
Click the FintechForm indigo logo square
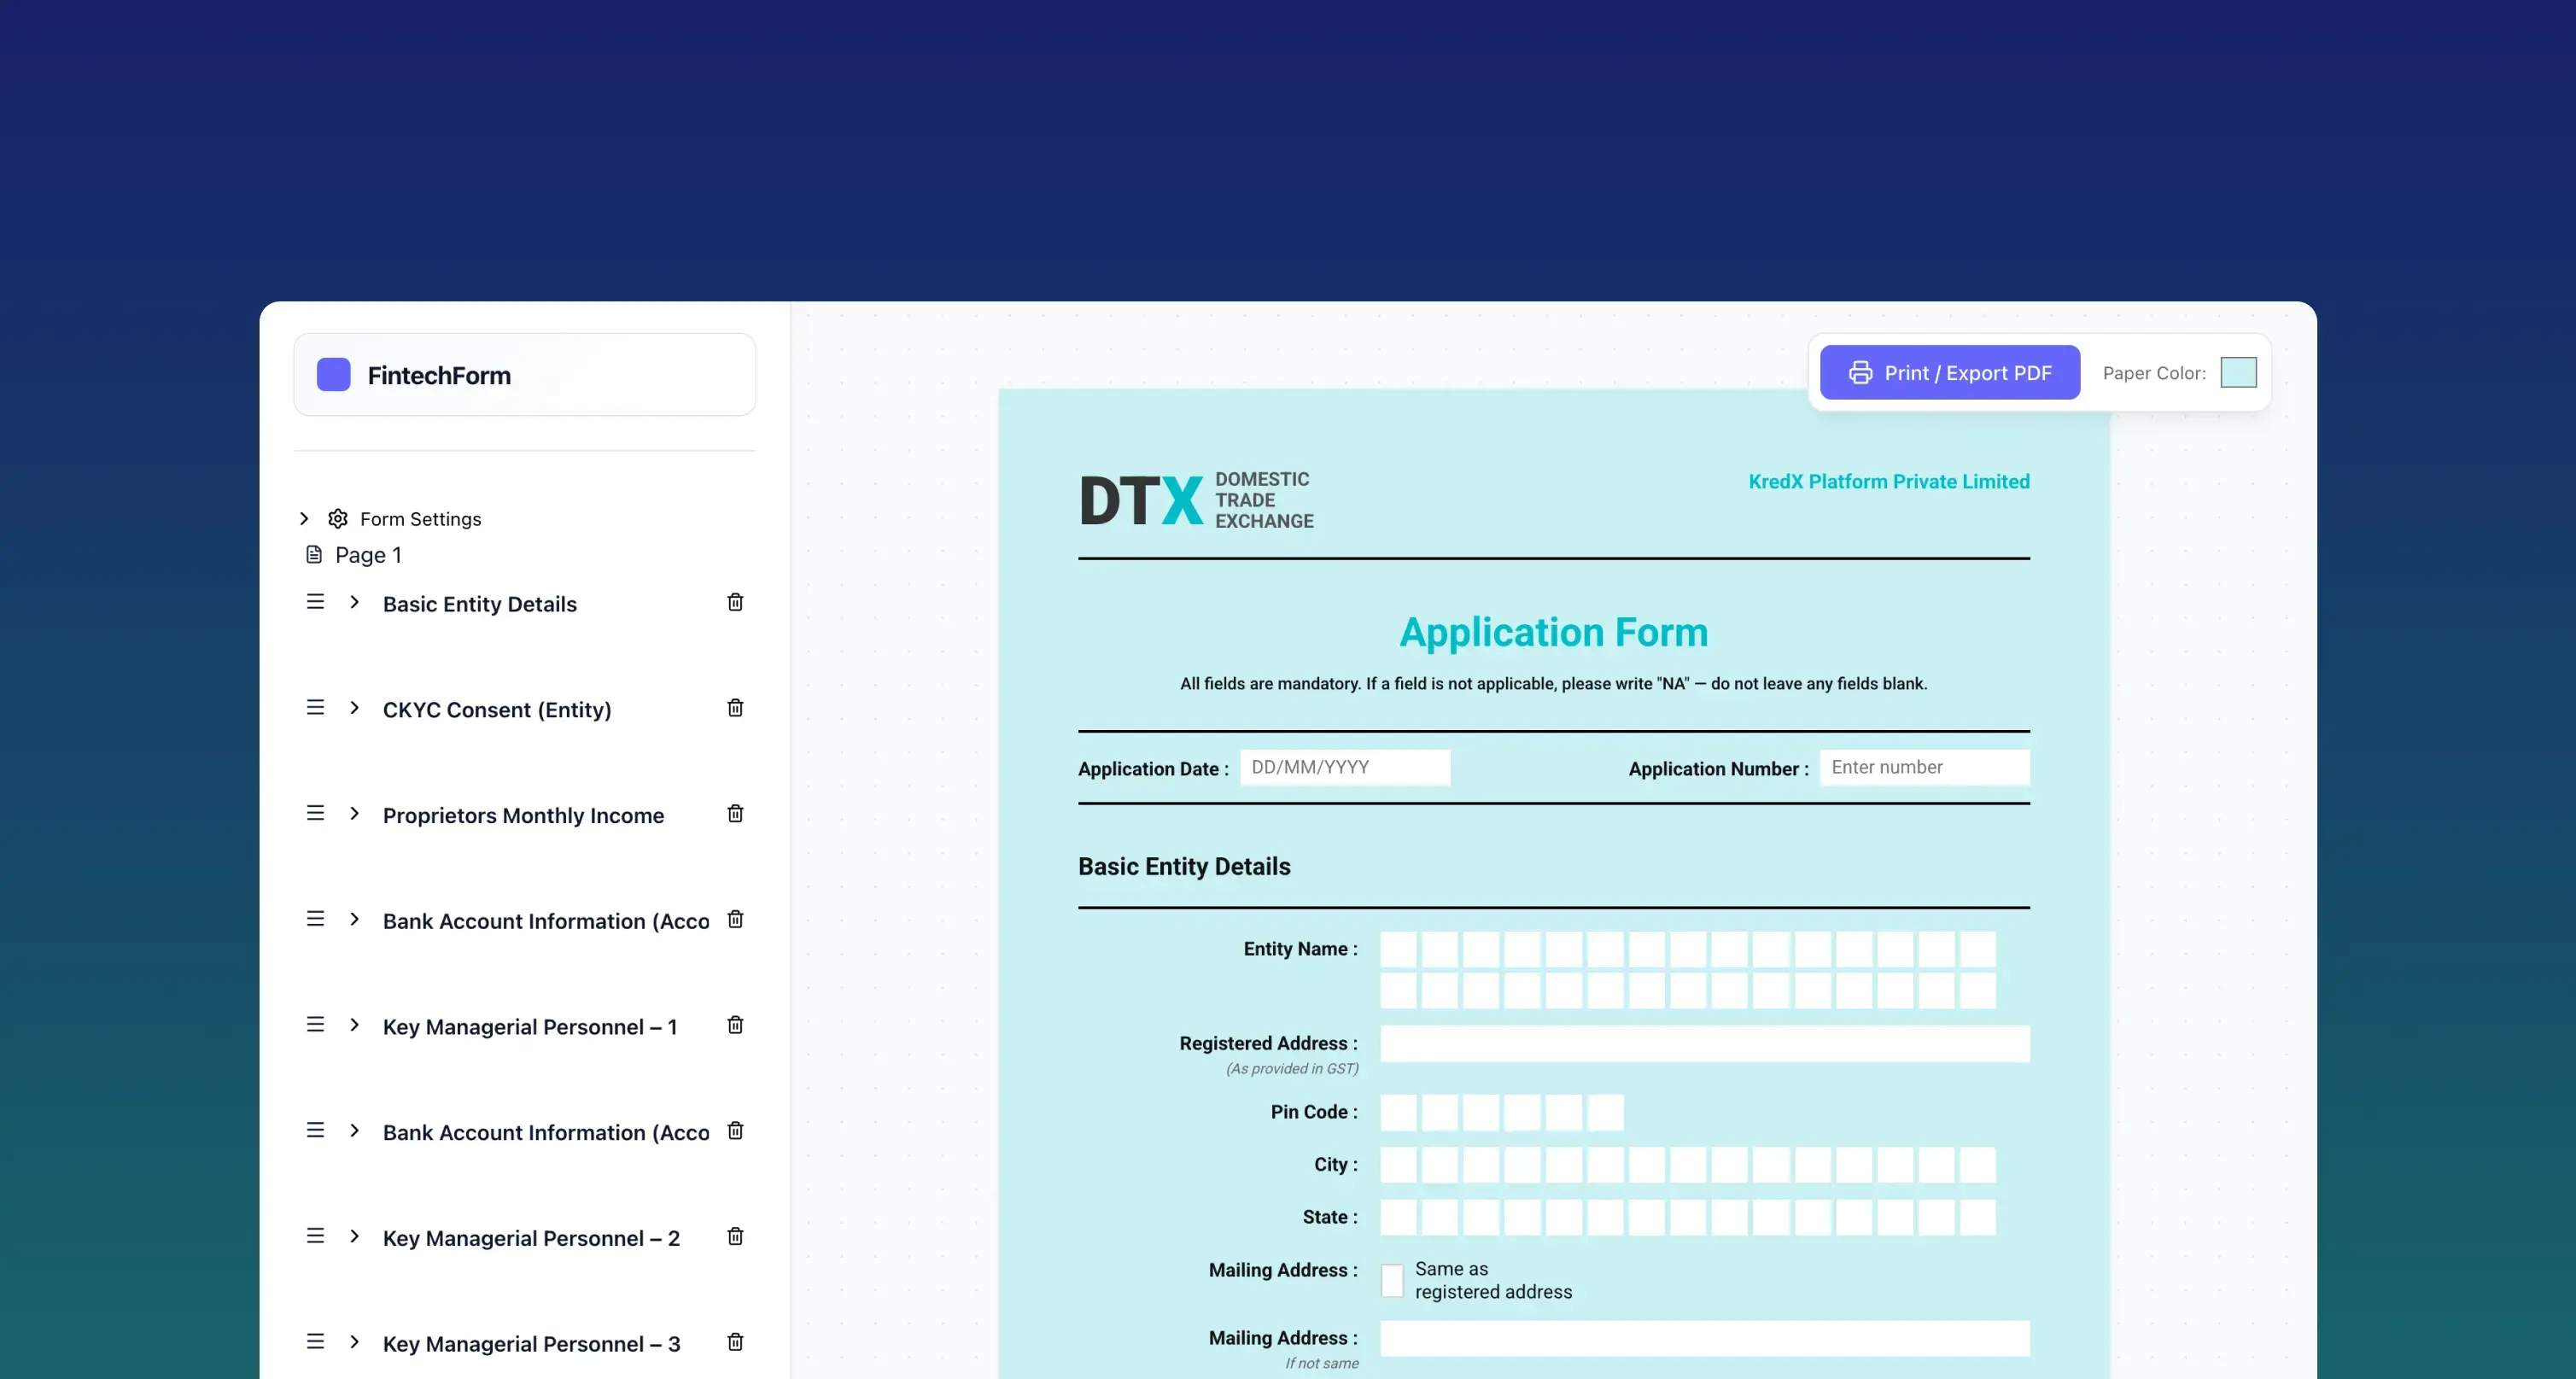tap(333, 375)
